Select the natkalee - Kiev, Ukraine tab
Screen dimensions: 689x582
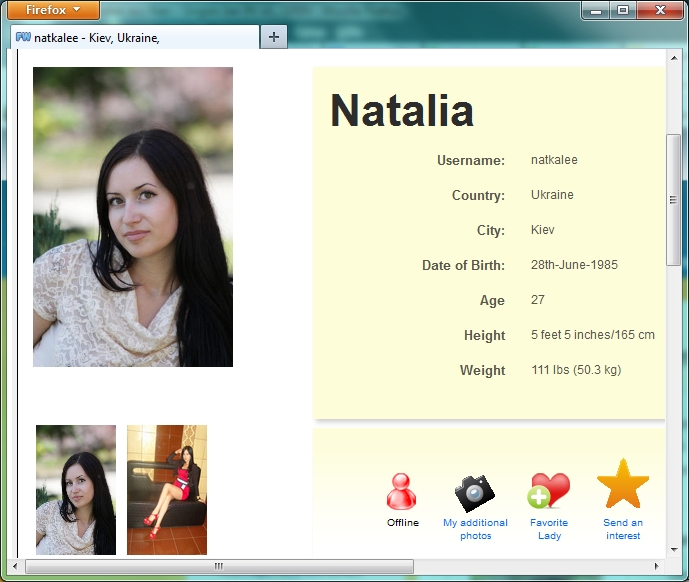(x=135, y=37)
